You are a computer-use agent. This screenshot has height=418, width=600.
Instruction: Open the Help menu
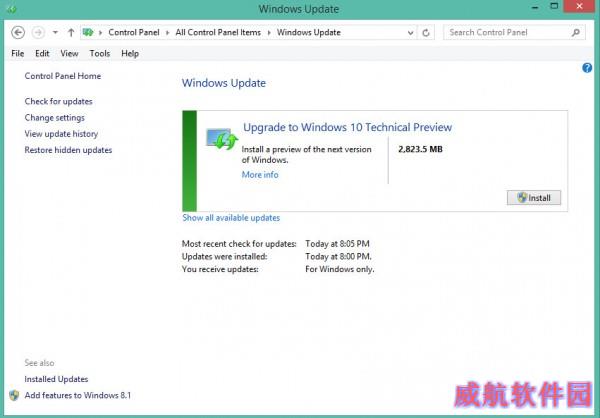(130, 54)
